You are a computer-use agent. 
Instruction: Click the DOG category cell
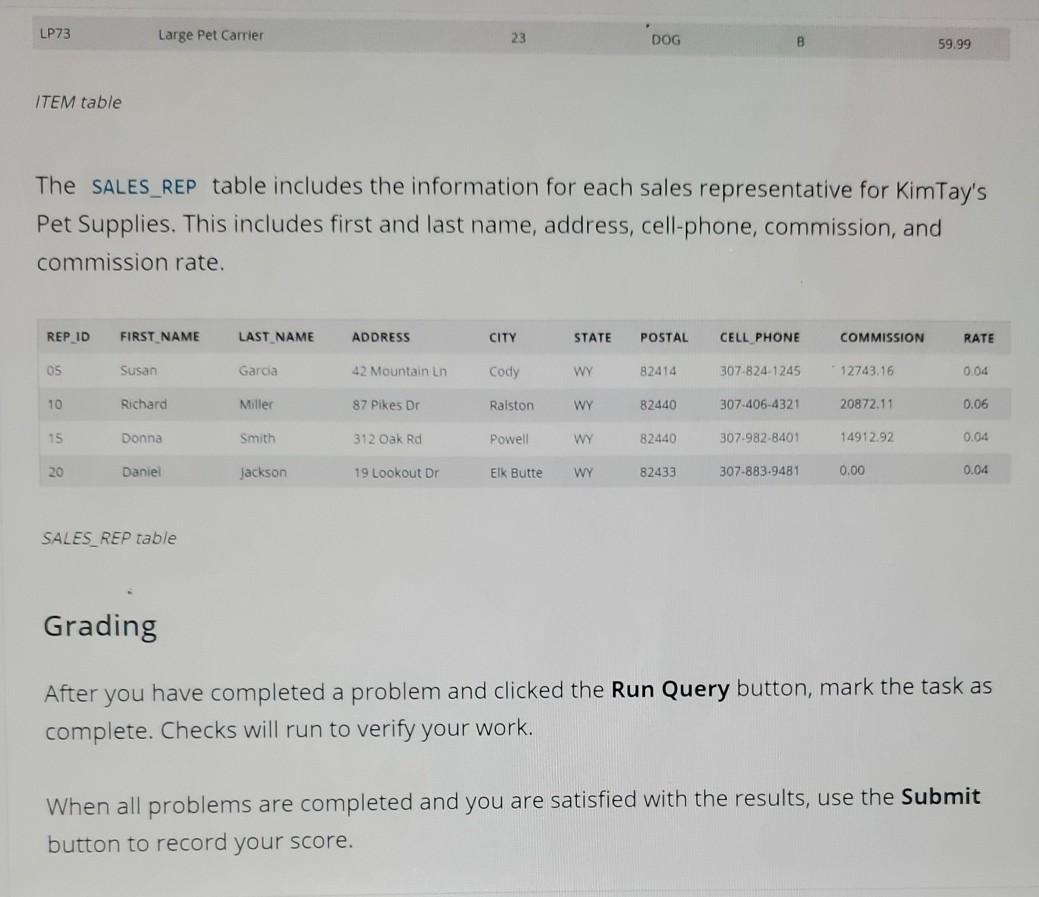[x=666, y=40]
